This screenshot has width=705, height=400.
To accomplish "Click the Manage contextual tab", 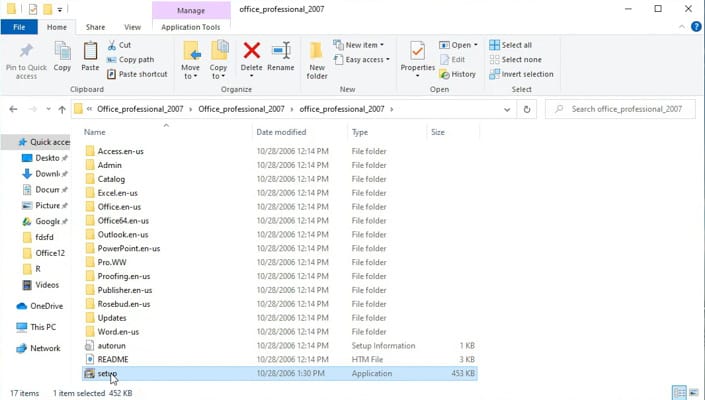I will (191, 10).
